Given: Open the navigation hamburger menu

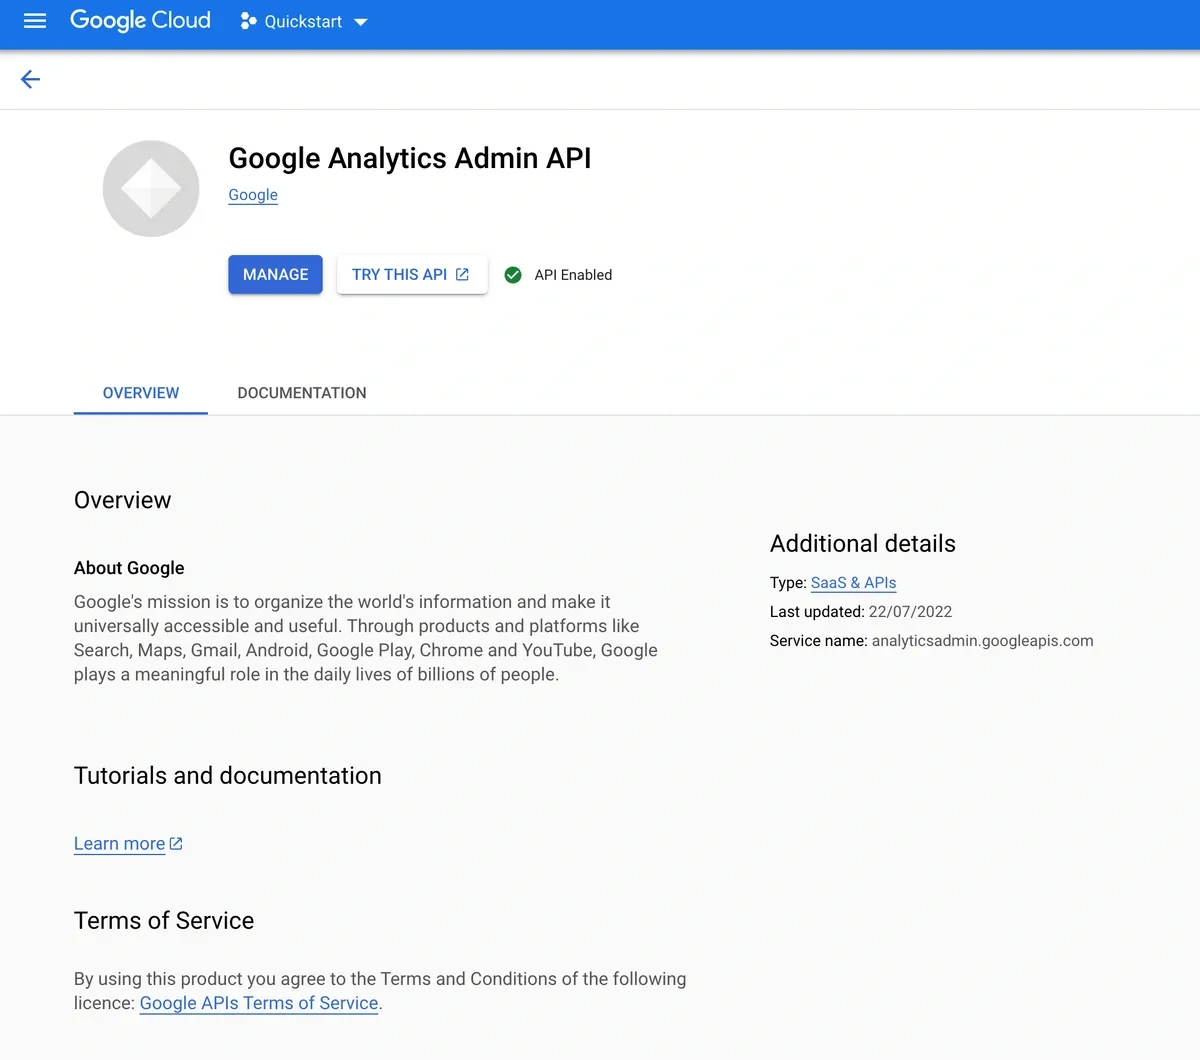Looking at the screenshot, I should (34, 21).
